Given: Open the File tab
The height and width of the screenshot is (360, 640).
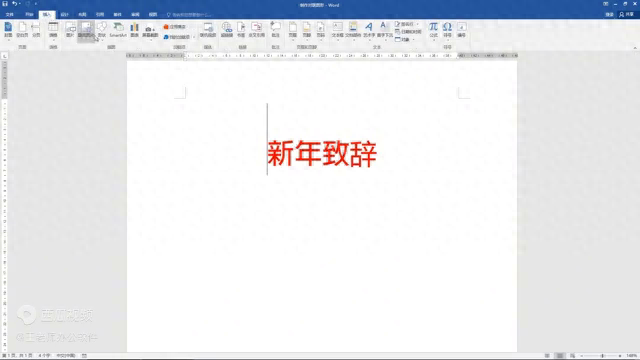Looking at the screenshot, I should click(9, 14).
